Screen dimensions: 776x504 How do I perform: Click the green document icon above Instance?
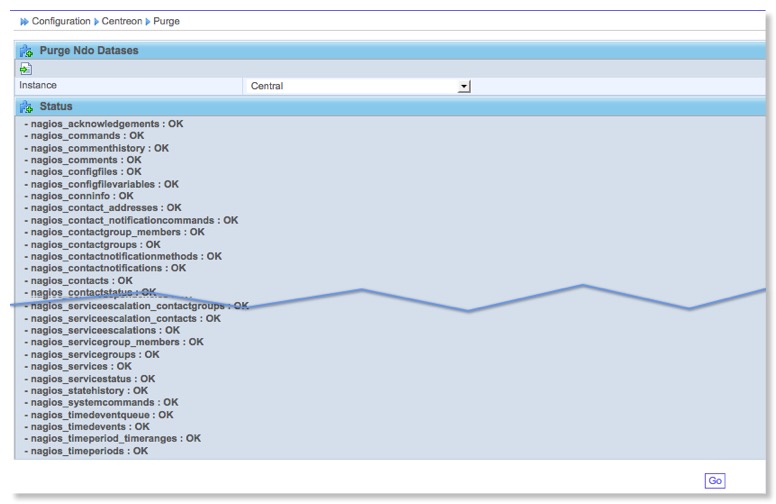25,68
